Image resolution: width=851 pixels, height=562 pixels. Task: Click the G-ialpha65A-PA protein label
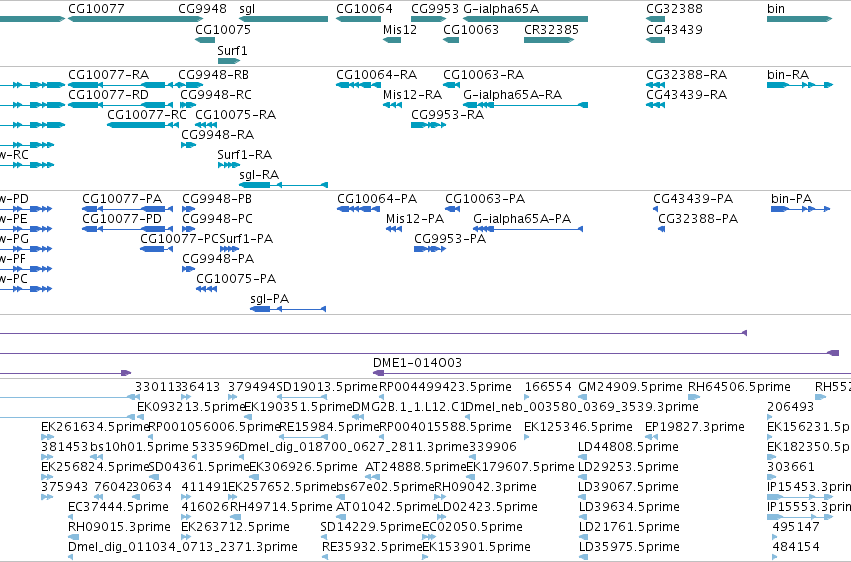522,219
